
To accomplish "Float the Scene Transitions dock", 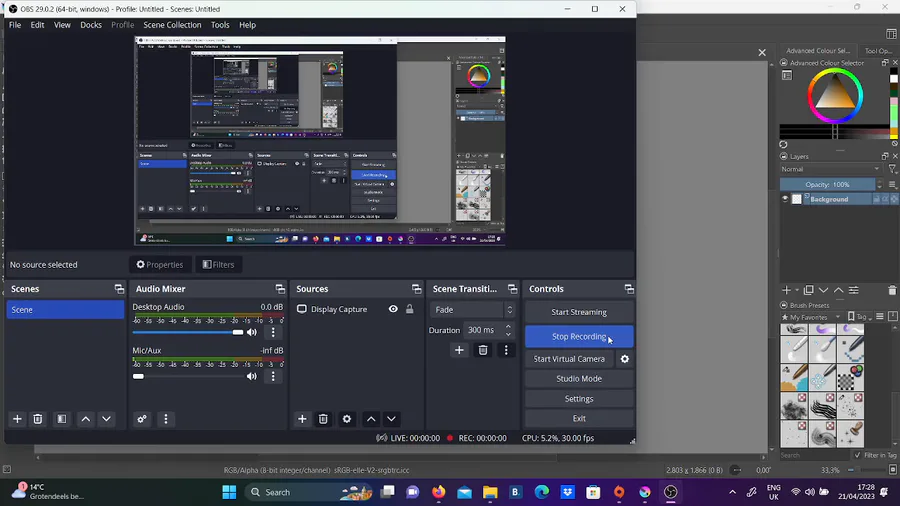I will pyautogui.click(x=512, y=289).
